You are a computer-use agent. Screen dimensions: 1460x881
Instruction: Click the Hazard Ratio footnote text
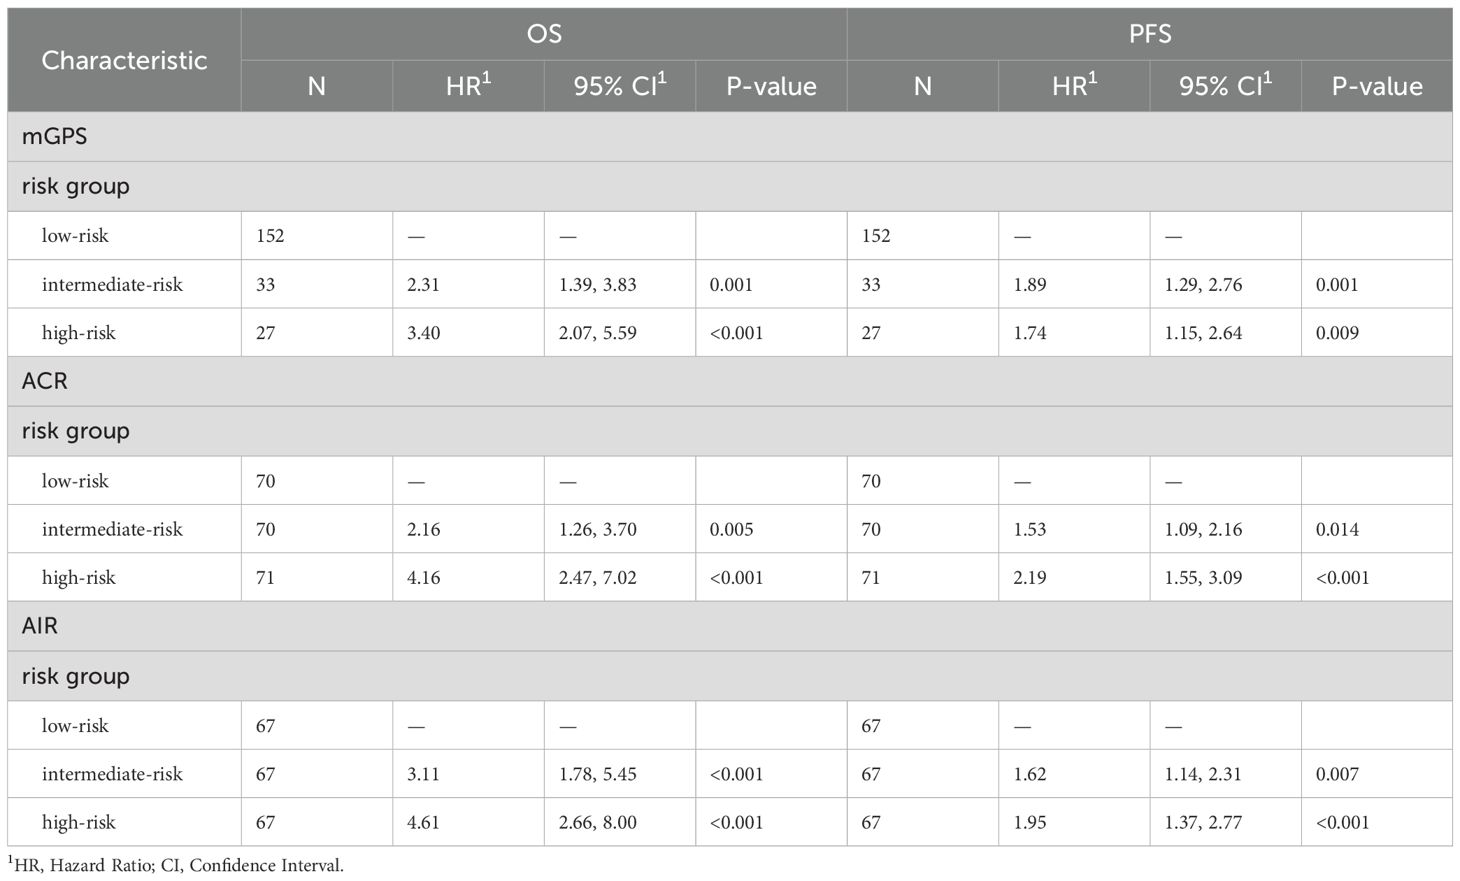176,866
